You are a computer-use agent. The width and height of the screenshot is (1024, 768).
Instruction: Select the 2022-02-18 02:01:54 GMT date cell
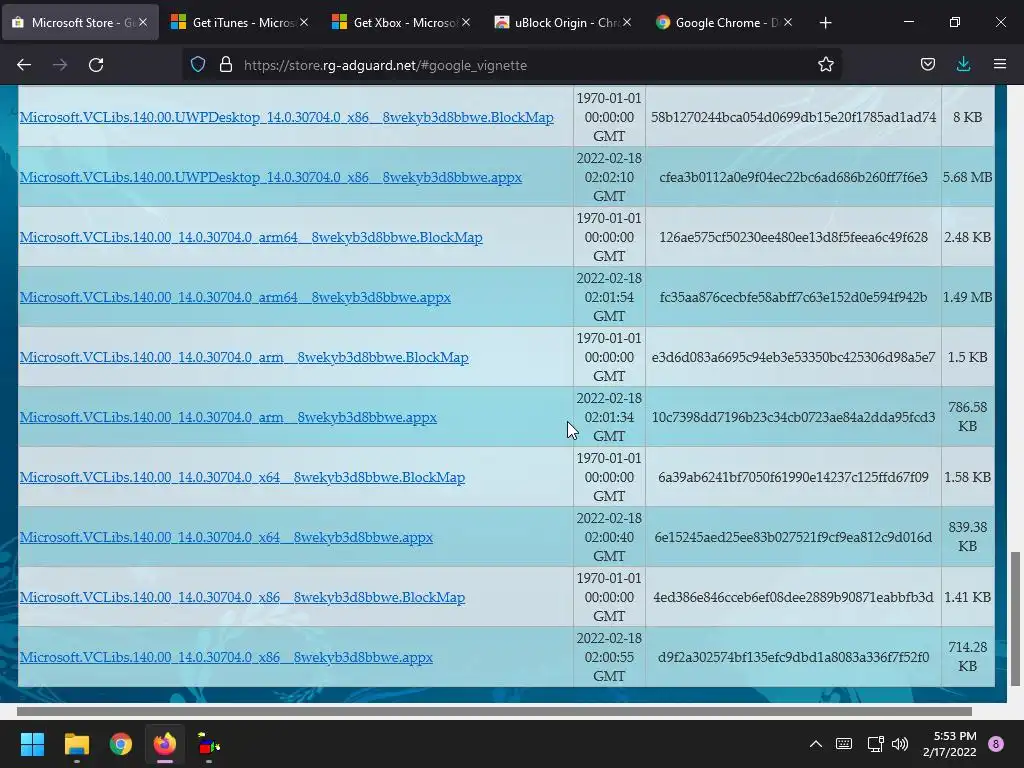click(x=609, y=297)
